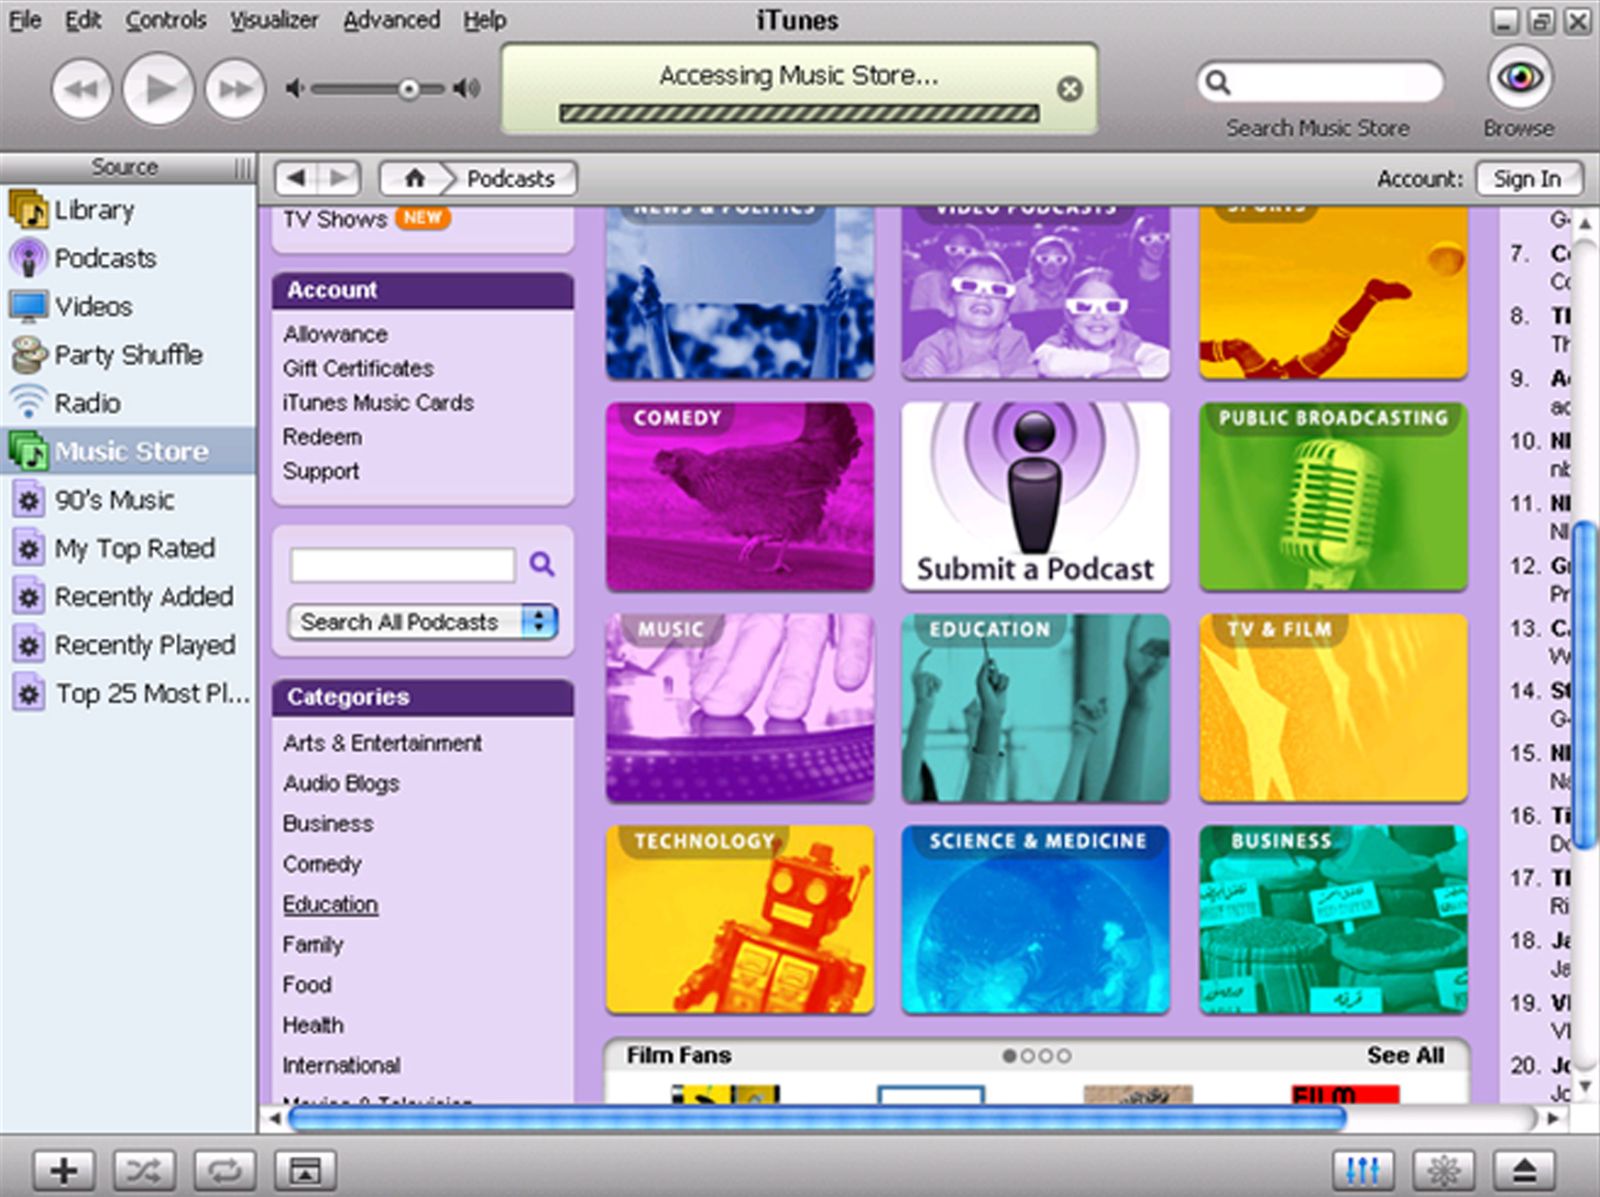The image size is (1600, 1197).
Task: Open the Comedy podcast tile
Action: coord(740,497)
